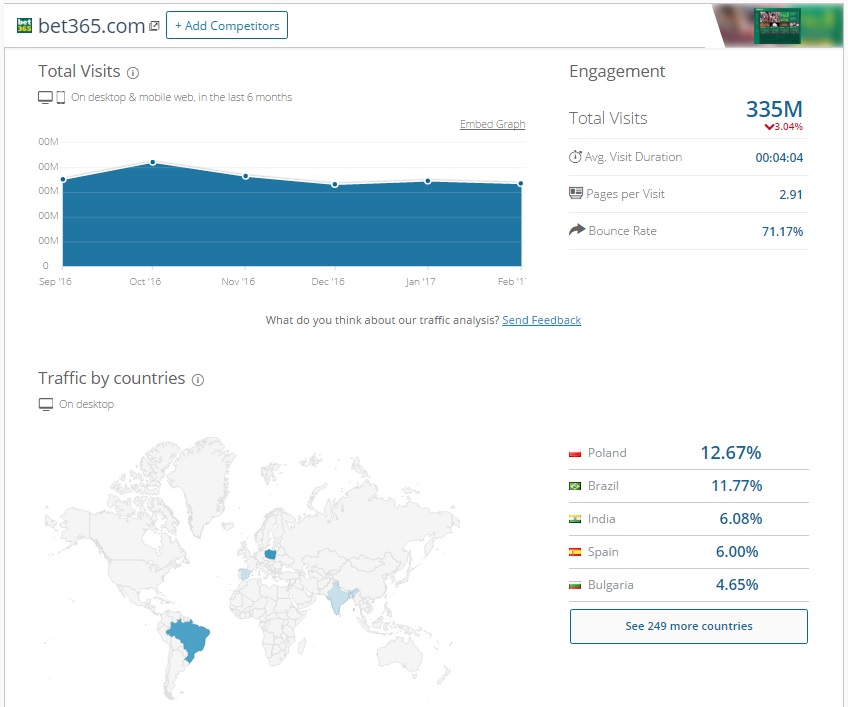Click the India flag icon

[x=575, y=519]
